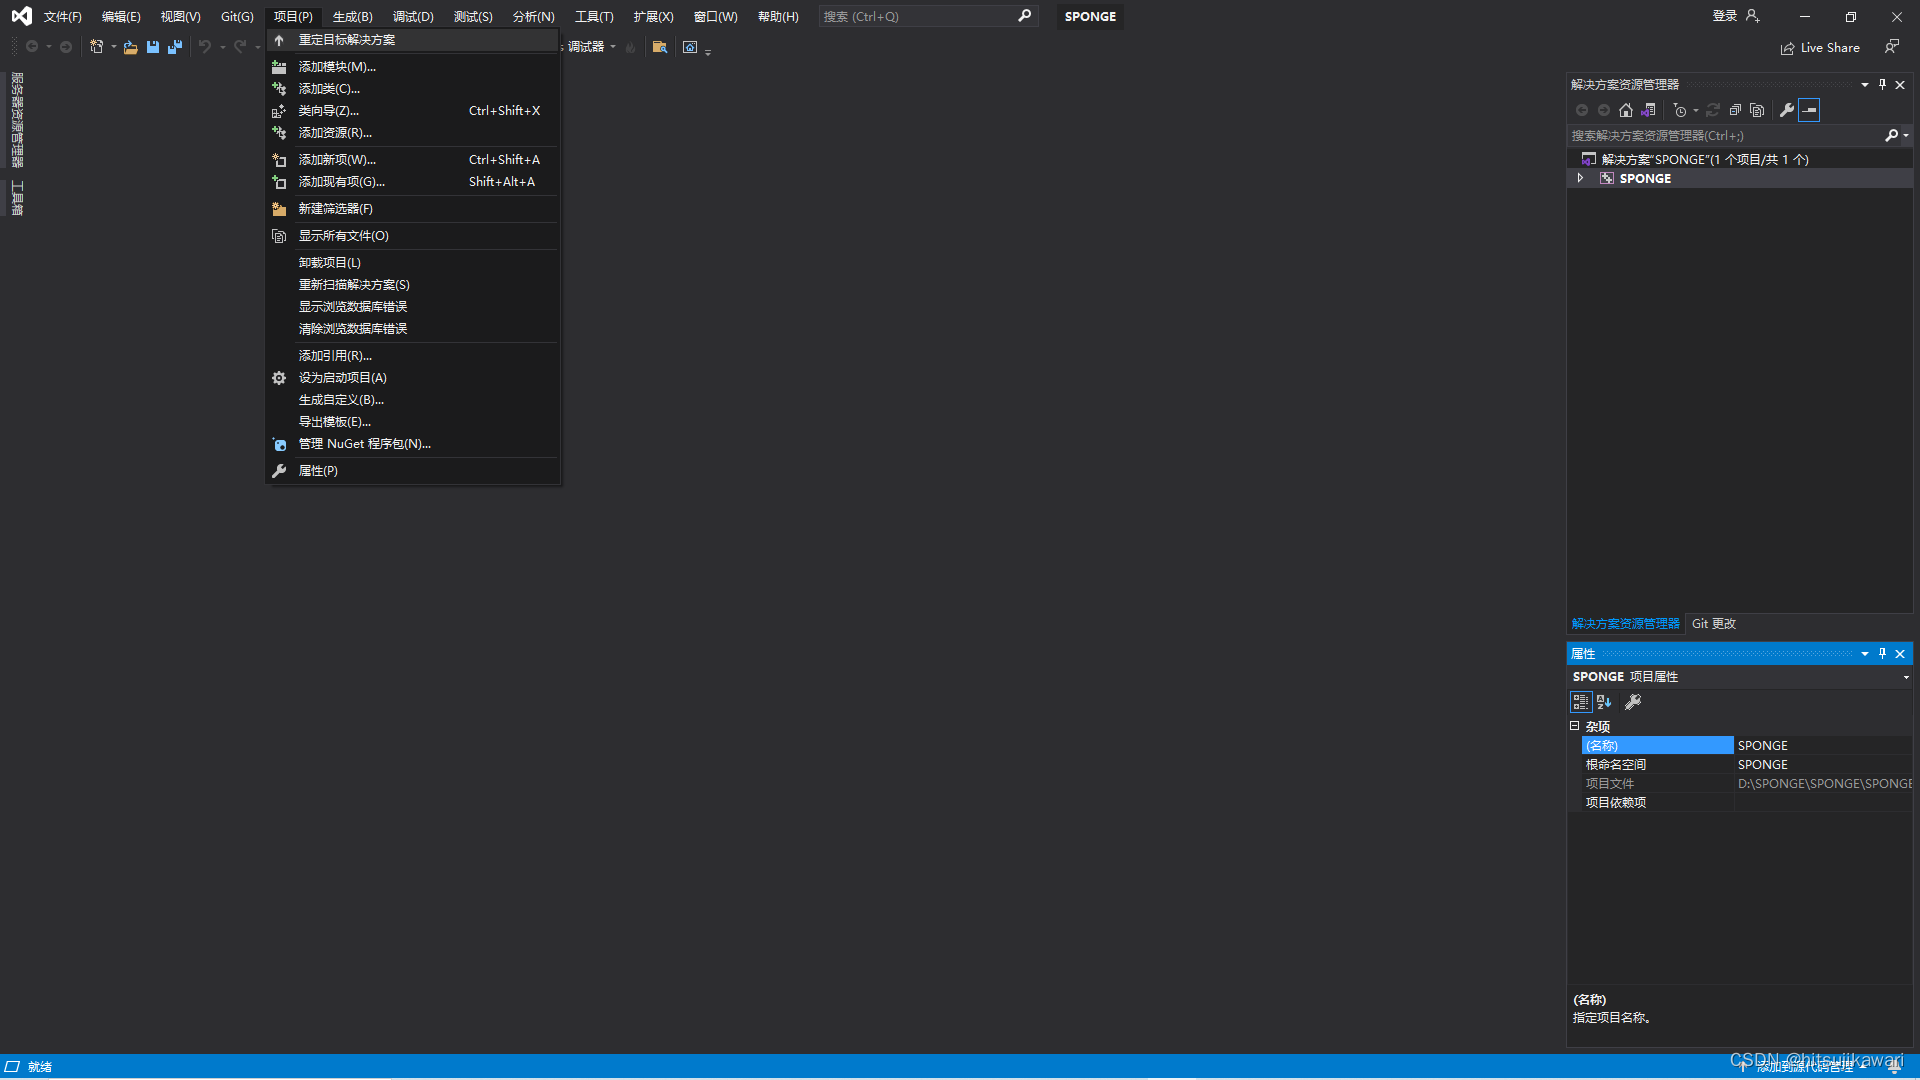Open the 工具箱 side tab on left edge
Viewport: 1920px width, 1080px height.
click(x=17, y=198)
